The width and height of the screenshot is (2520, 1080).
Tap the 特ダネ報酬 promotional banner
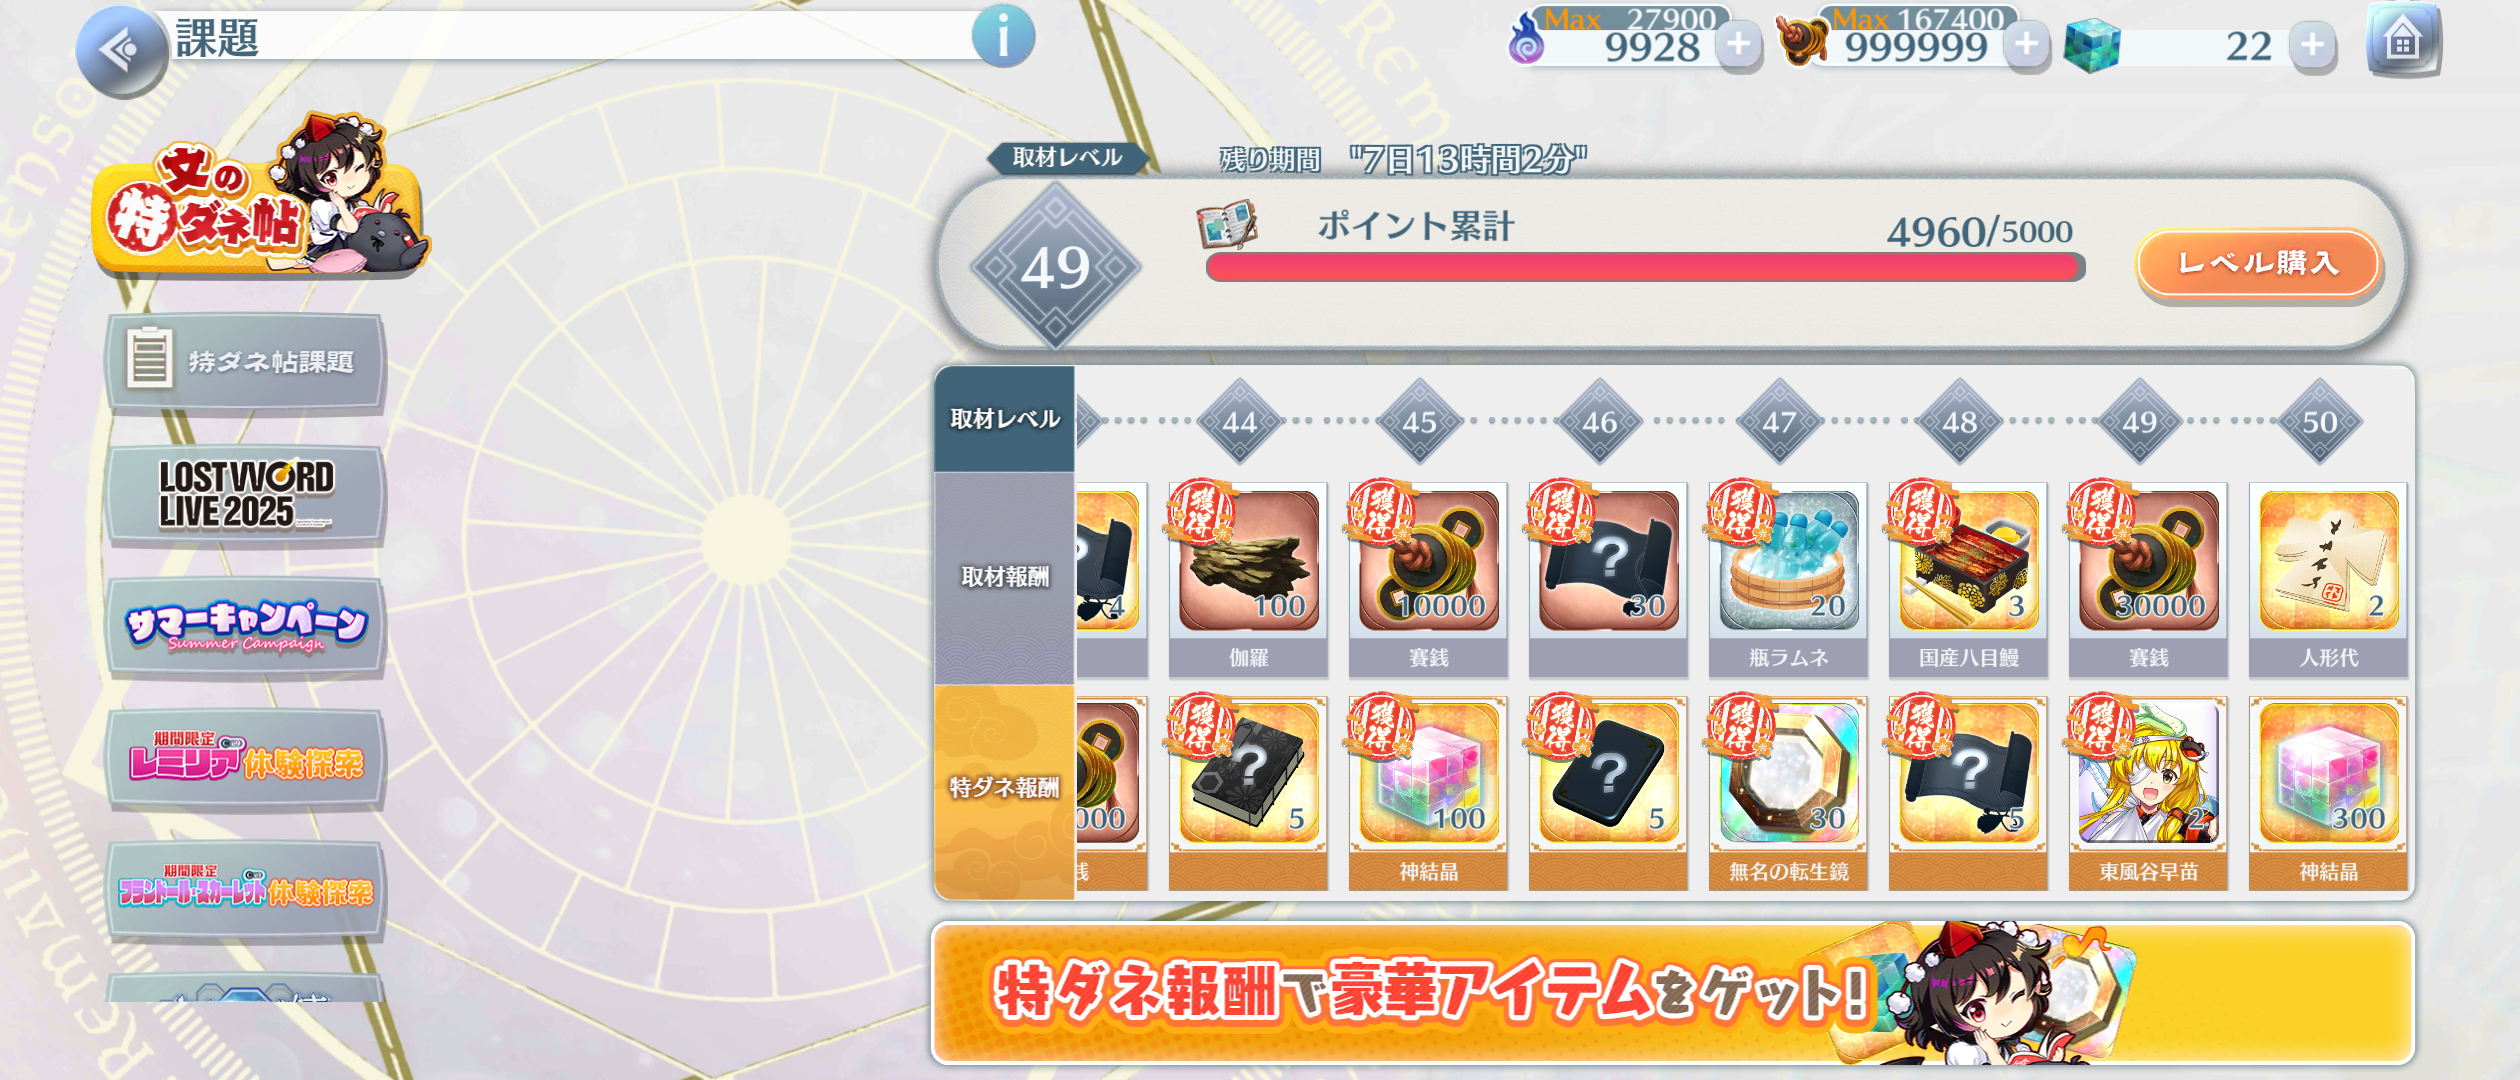(1672, 992)
